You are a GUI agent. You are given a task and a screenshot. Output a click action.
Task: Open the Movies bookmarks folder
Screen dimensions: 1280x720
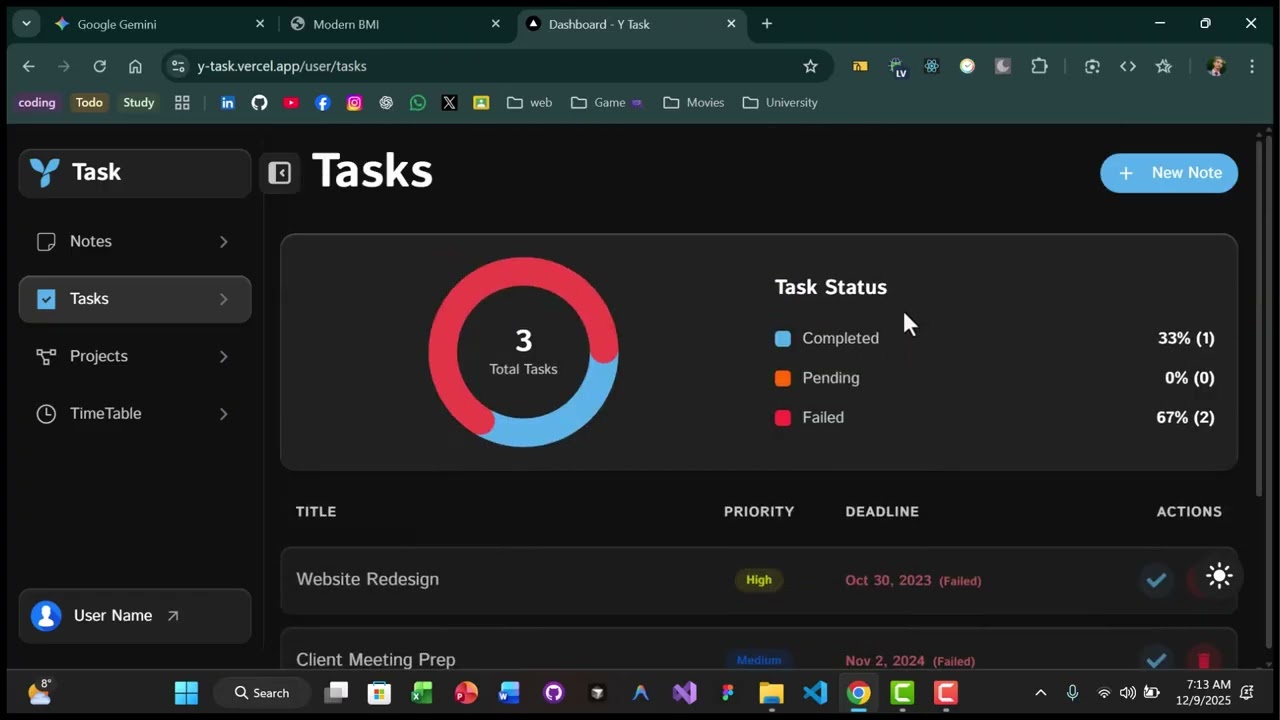coord(694,103)
